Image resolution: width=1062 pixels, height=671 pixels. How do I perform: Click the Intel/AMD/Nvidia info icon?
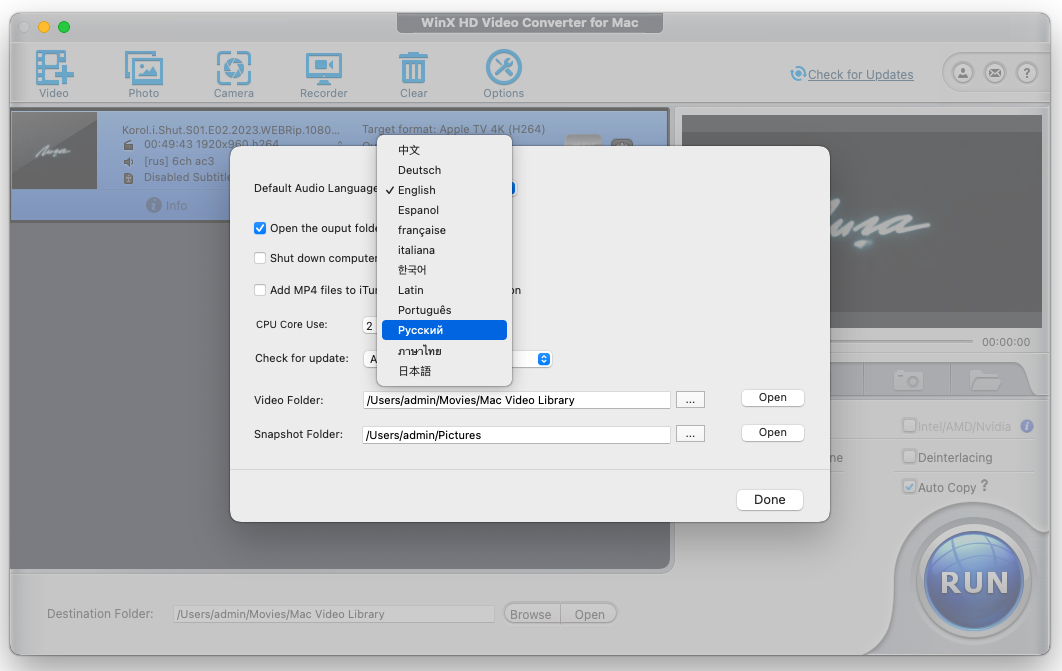pyautogui.click(x=1027, y=426)
